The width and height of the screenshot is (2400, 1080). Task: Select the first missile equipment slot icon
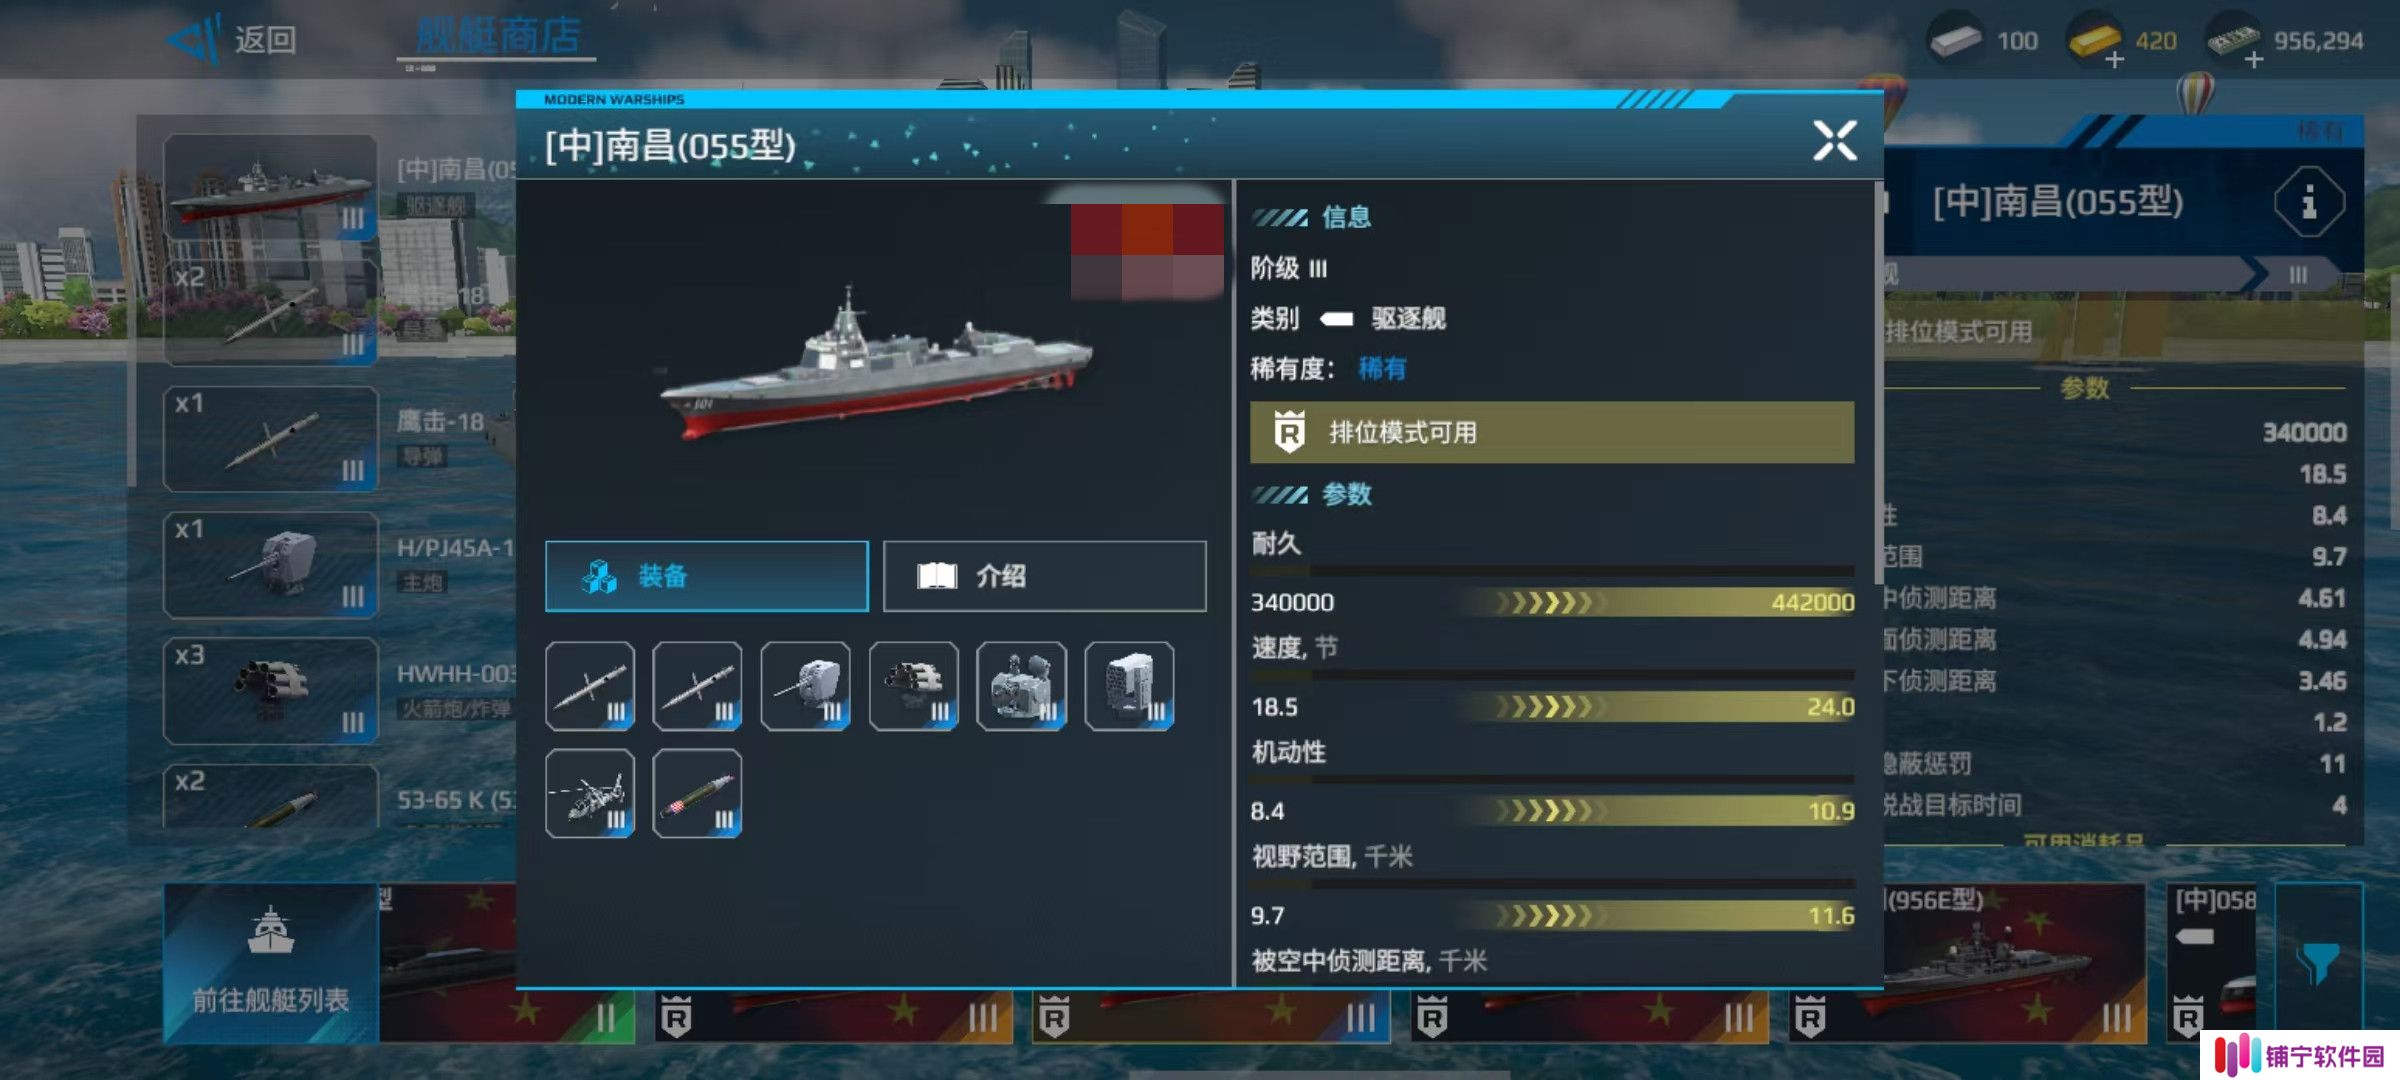coord(590,686)
